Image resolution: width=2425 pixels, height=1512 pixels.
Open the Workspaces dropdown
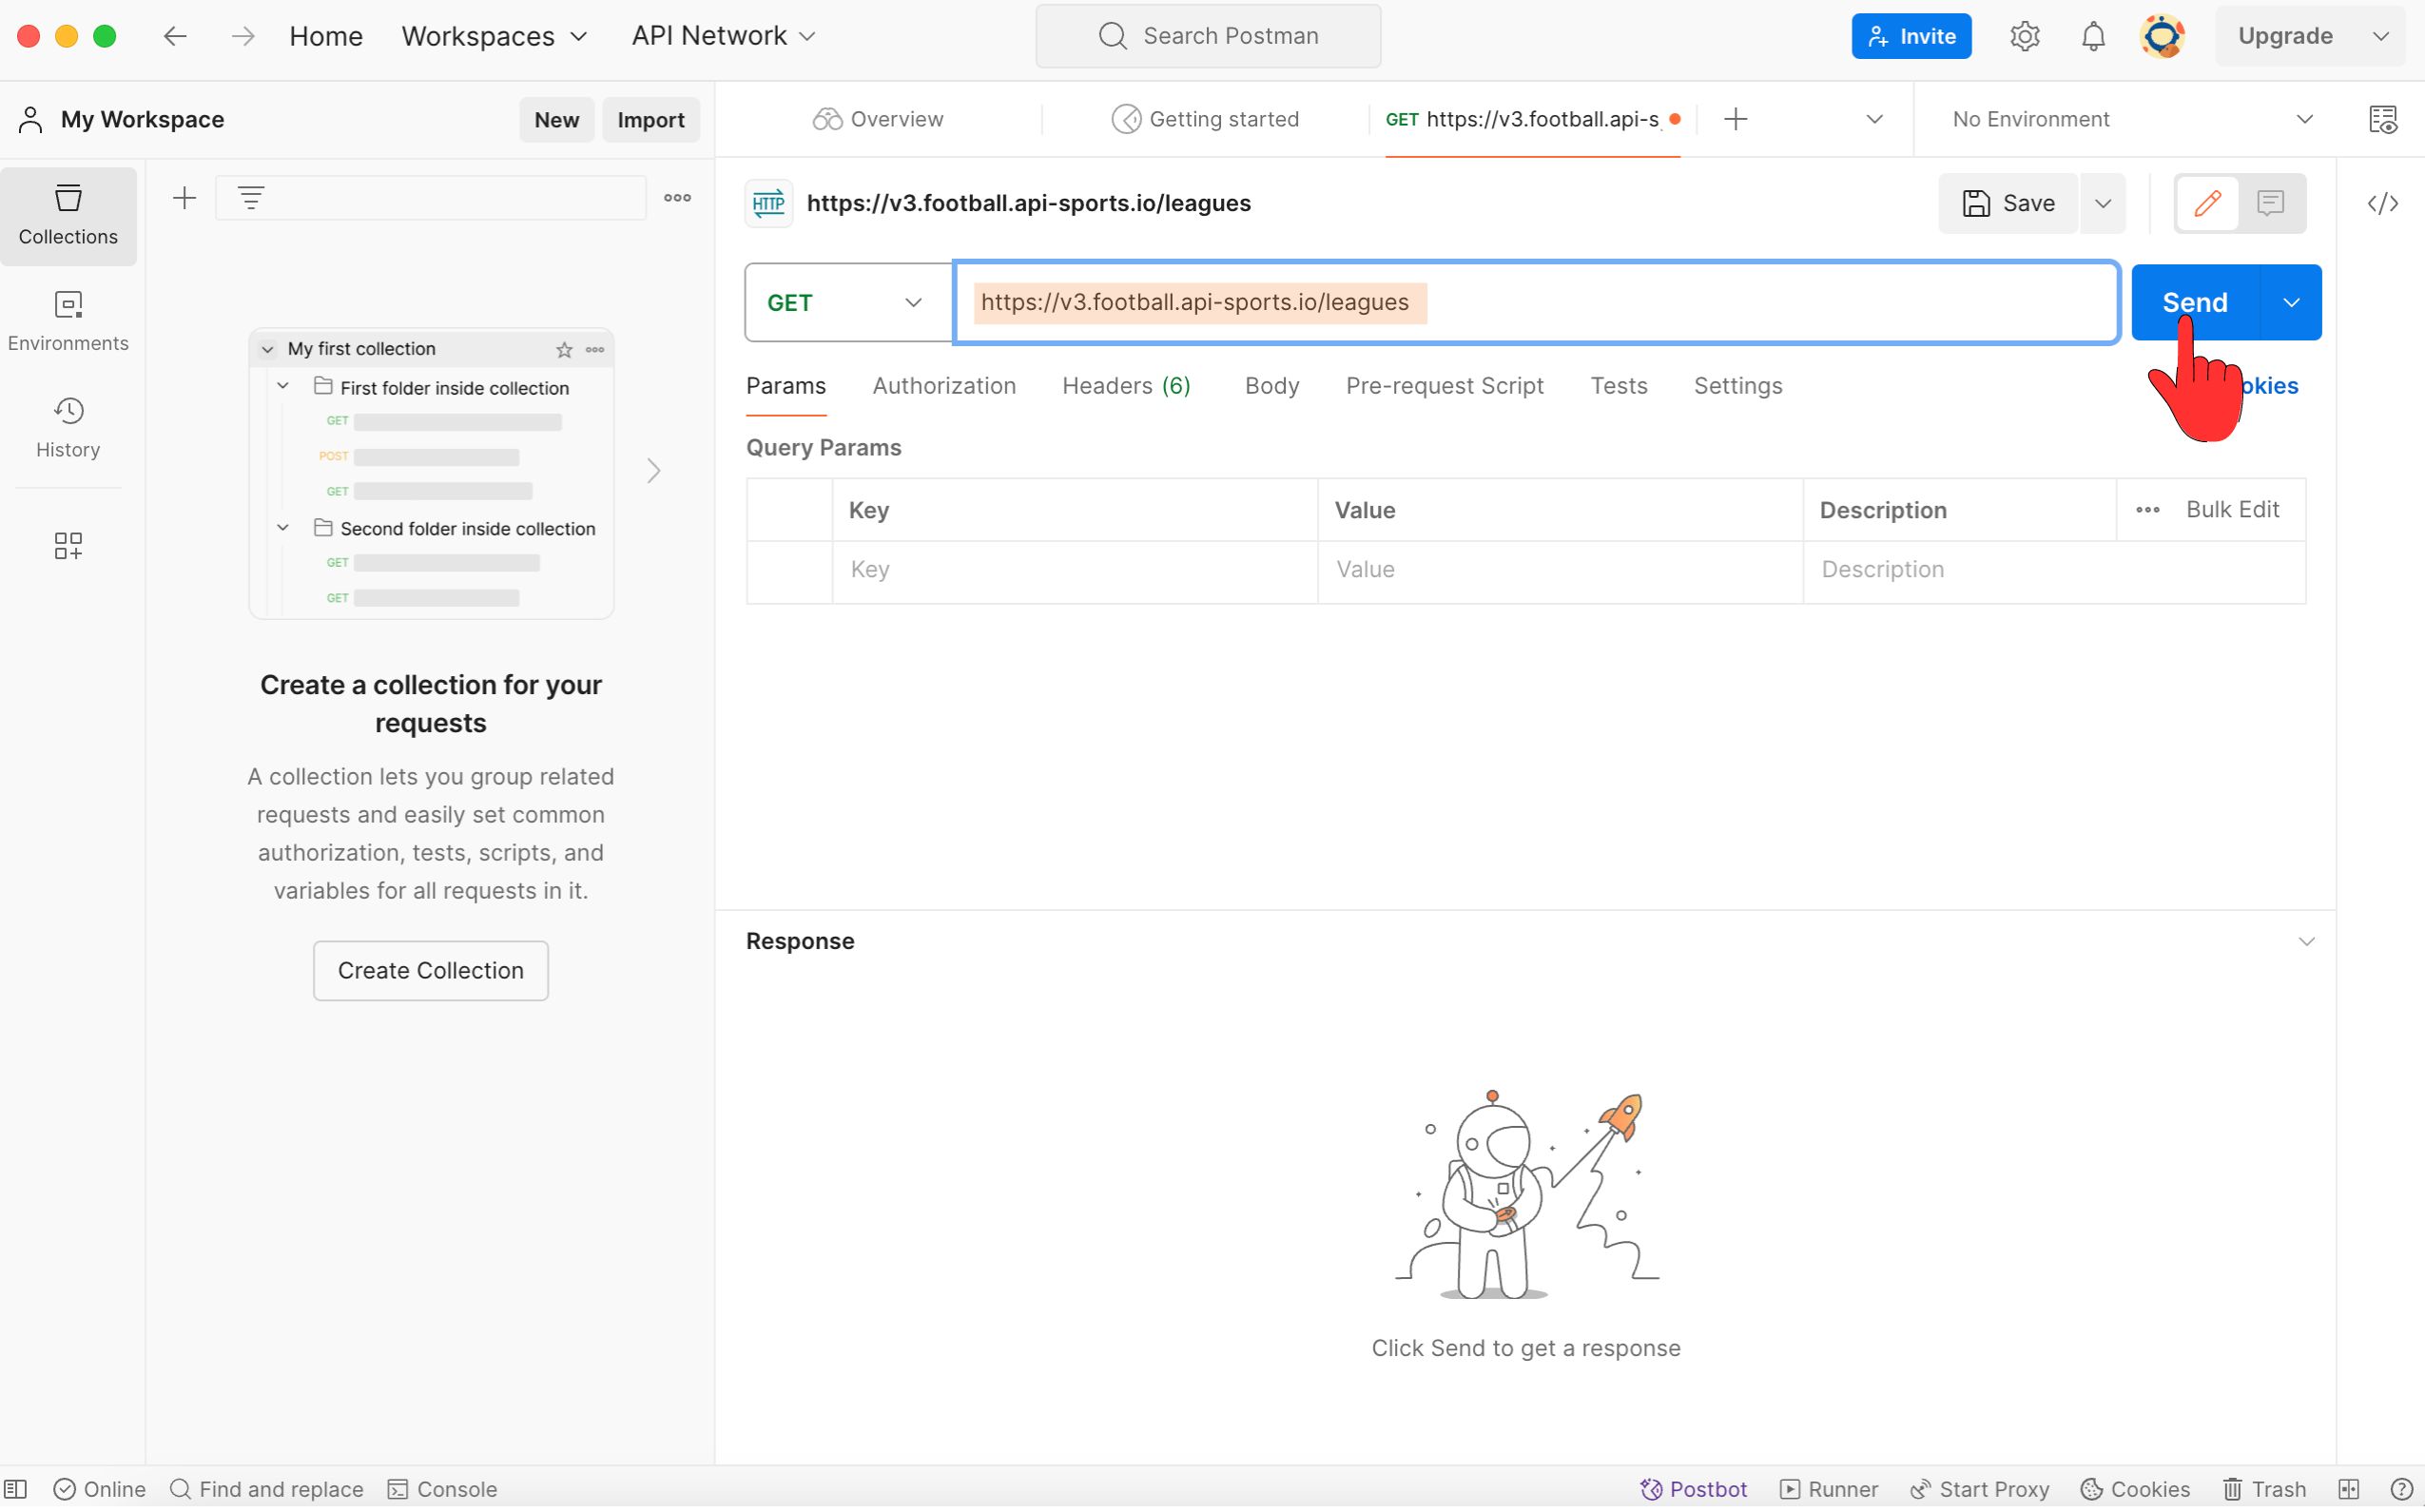click(x=494, y=36)
